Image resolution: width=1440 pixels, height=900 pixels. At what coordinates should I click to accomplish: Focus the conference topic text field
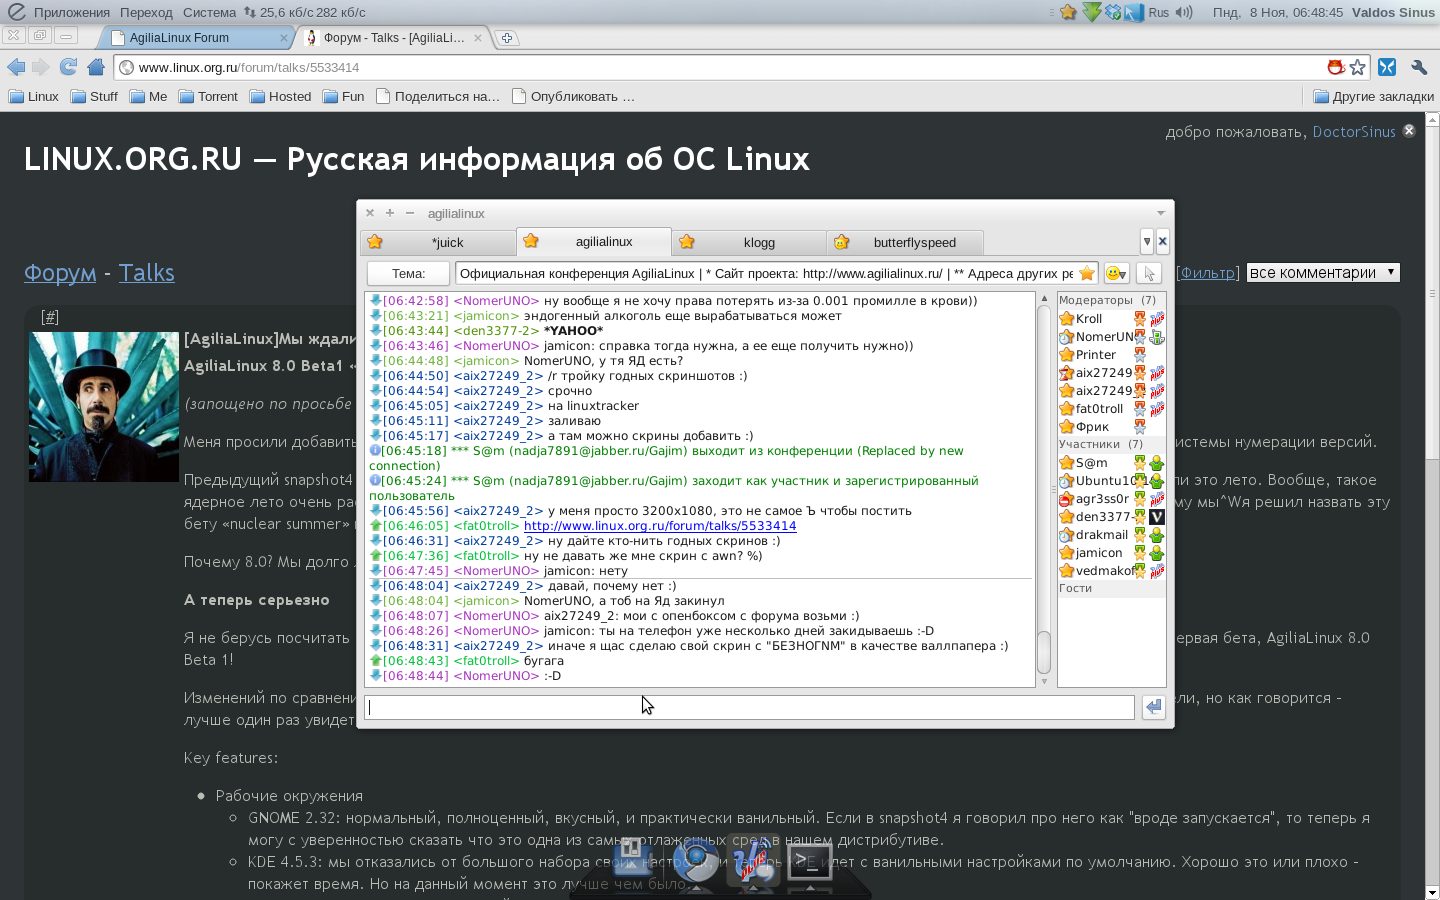(x=766, y=273)
